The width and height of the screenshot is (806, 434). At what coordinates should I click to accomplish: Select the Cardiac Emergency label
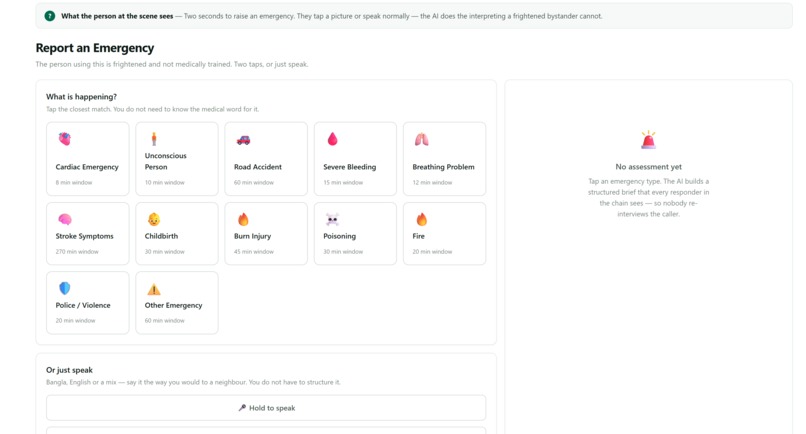pyautogui.click(x=87, y=167)
